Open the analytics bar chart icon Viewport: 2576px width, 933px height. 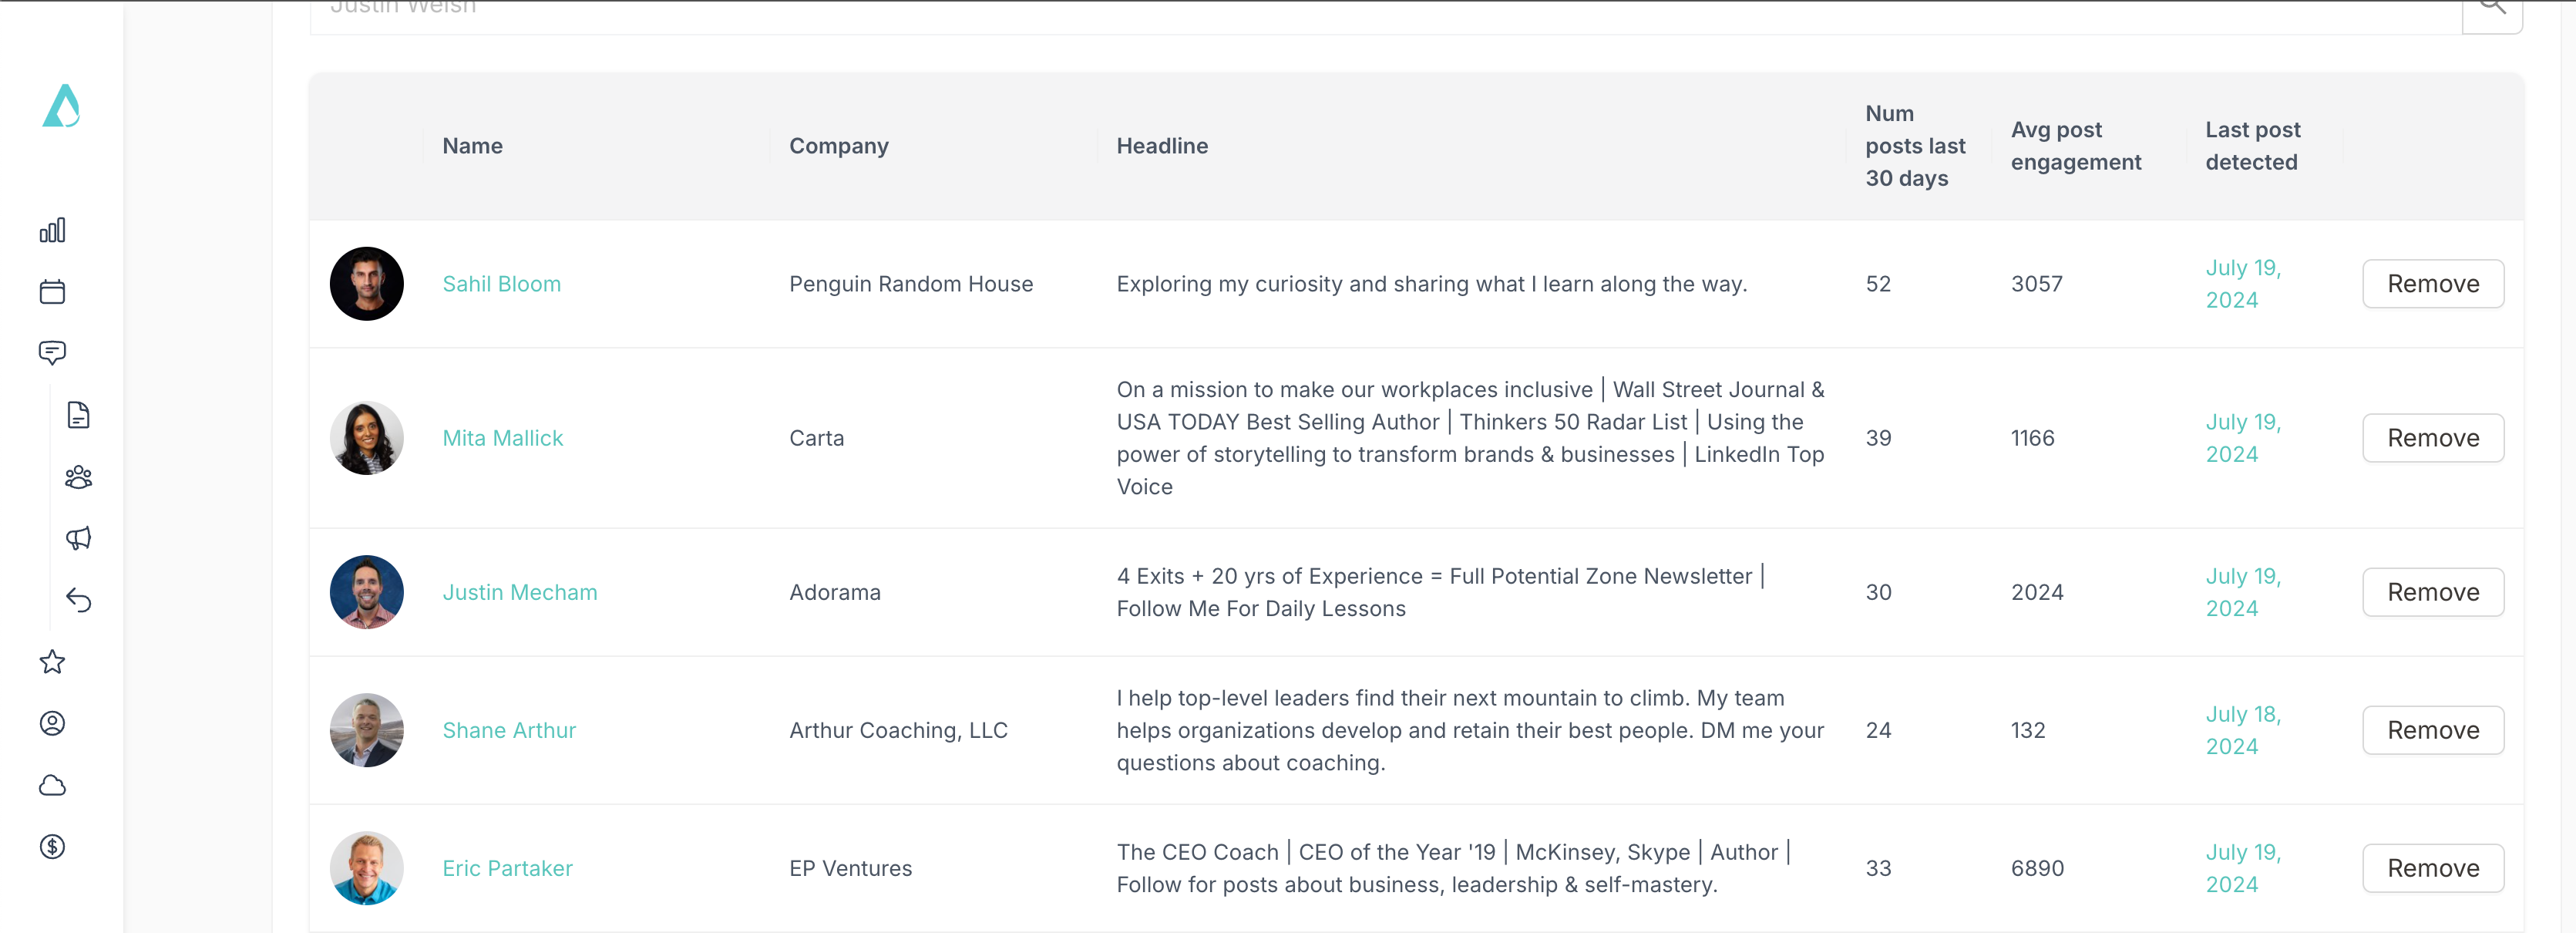pos(52,230)
